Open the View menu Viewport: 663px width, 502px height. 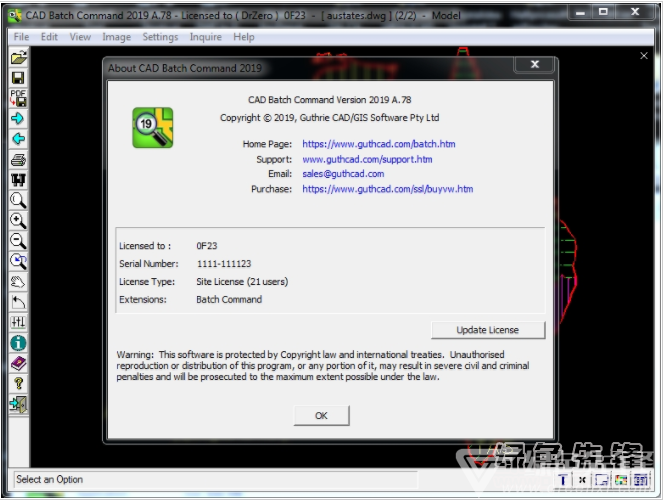click(x=80, y=37)
